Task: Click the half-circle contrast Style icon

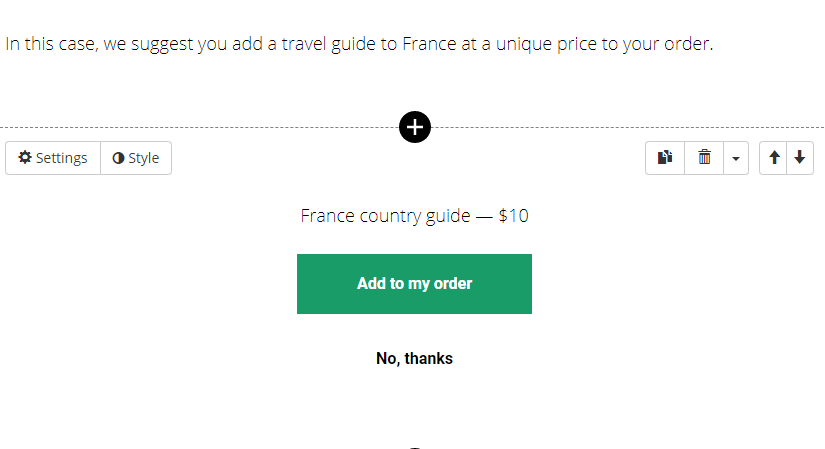Action: point(118,158)
